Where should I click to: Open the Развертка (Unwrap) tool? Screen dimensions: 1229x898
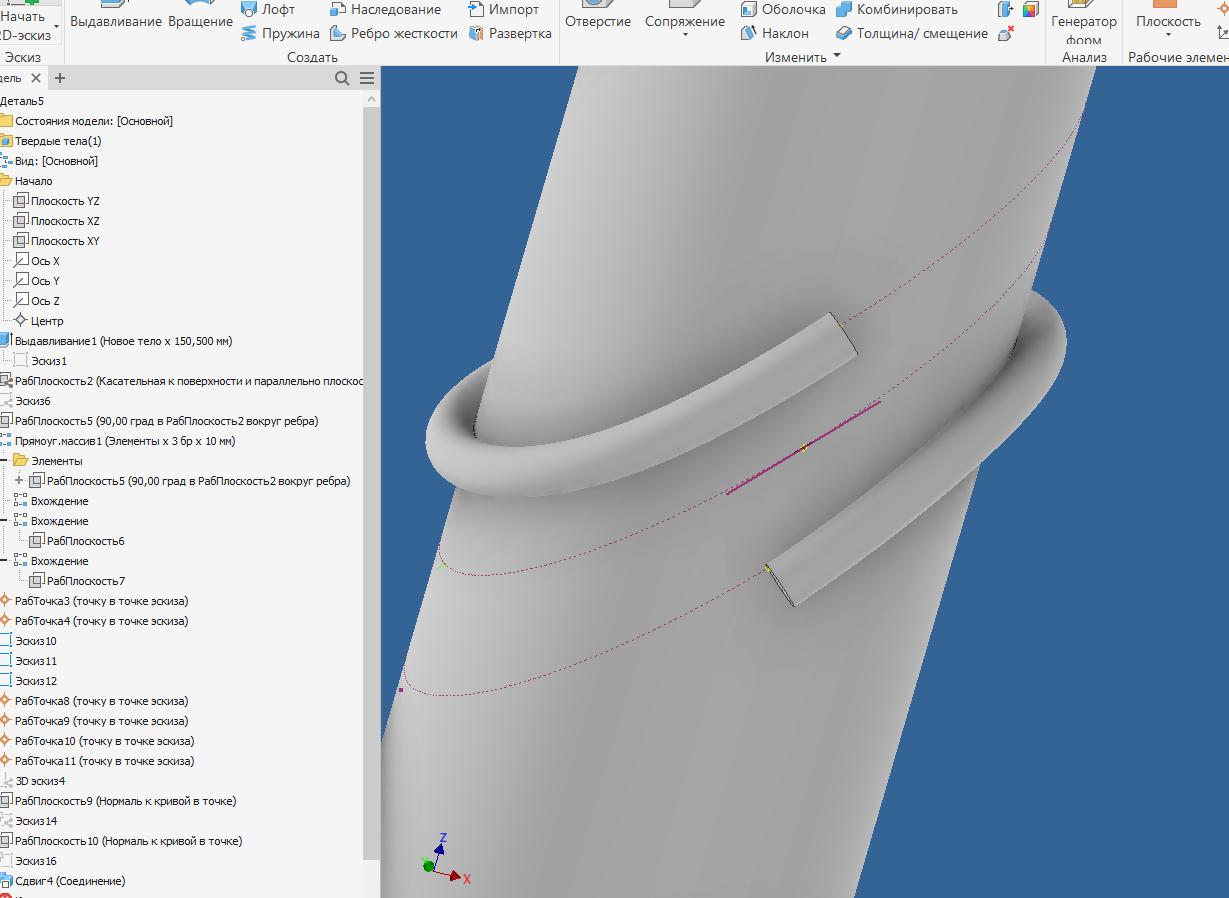tap(515, 32)
